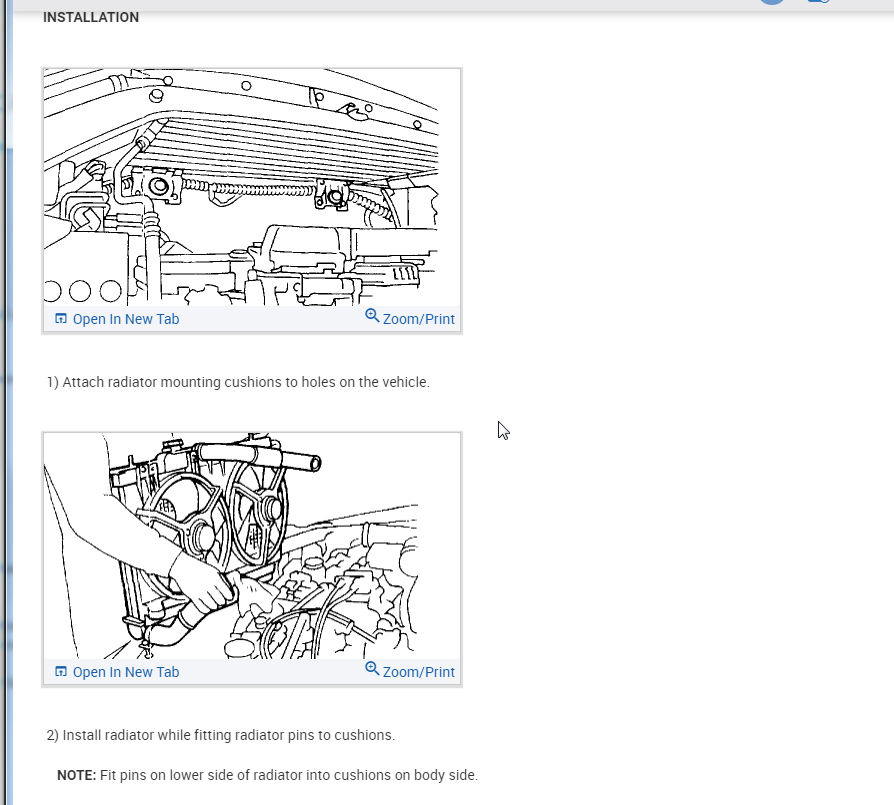The width and height of the screenshot is (894, 805).
Task: Click NOTE Fit pins on lower side text
Action: coord(267,775)
